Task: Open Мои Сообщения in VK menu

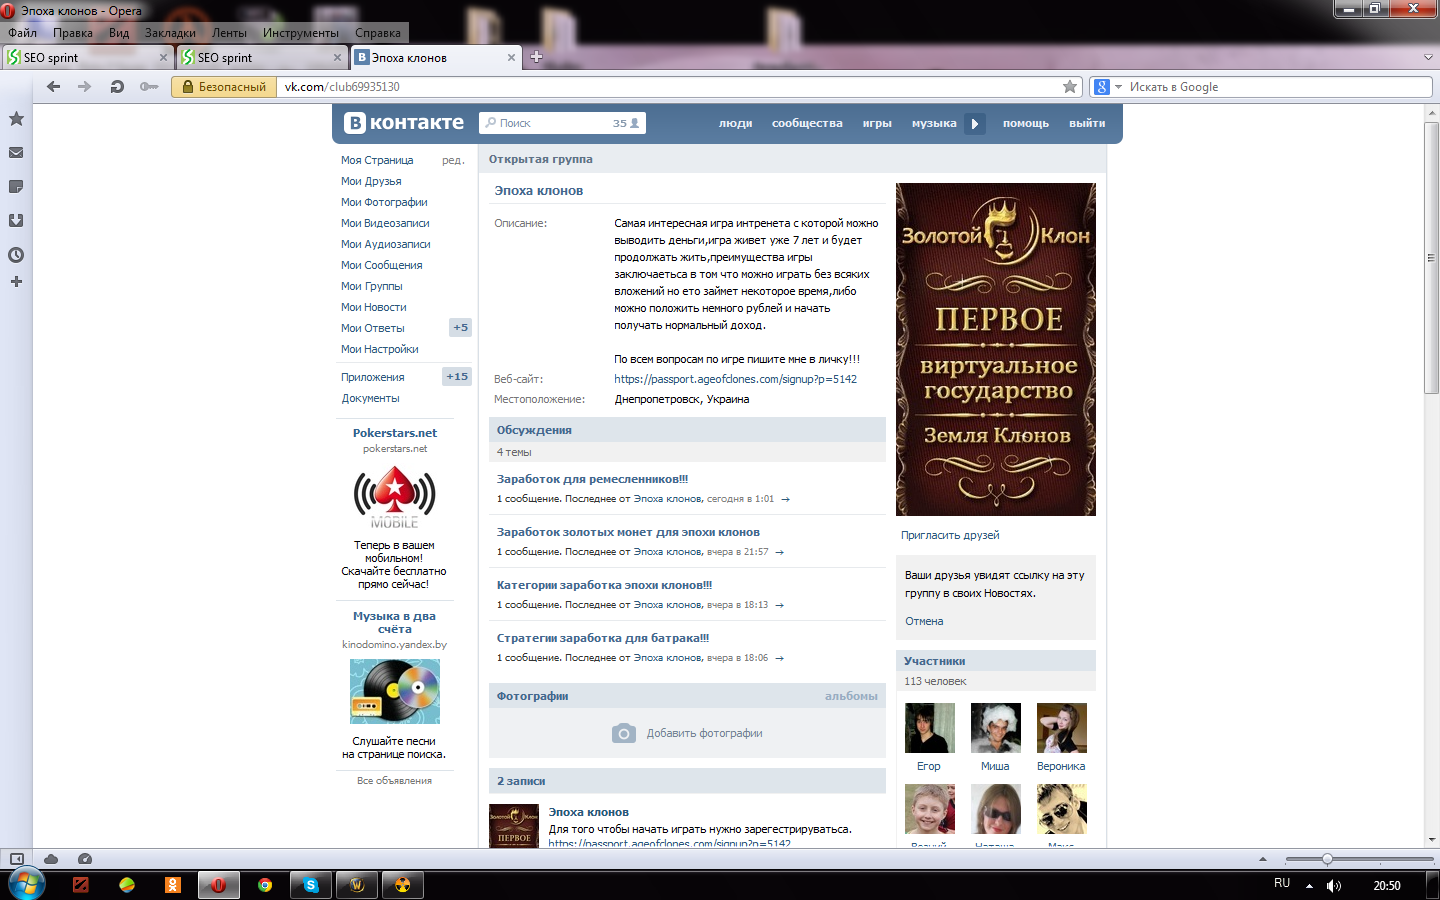Action: tap(381, 265)
